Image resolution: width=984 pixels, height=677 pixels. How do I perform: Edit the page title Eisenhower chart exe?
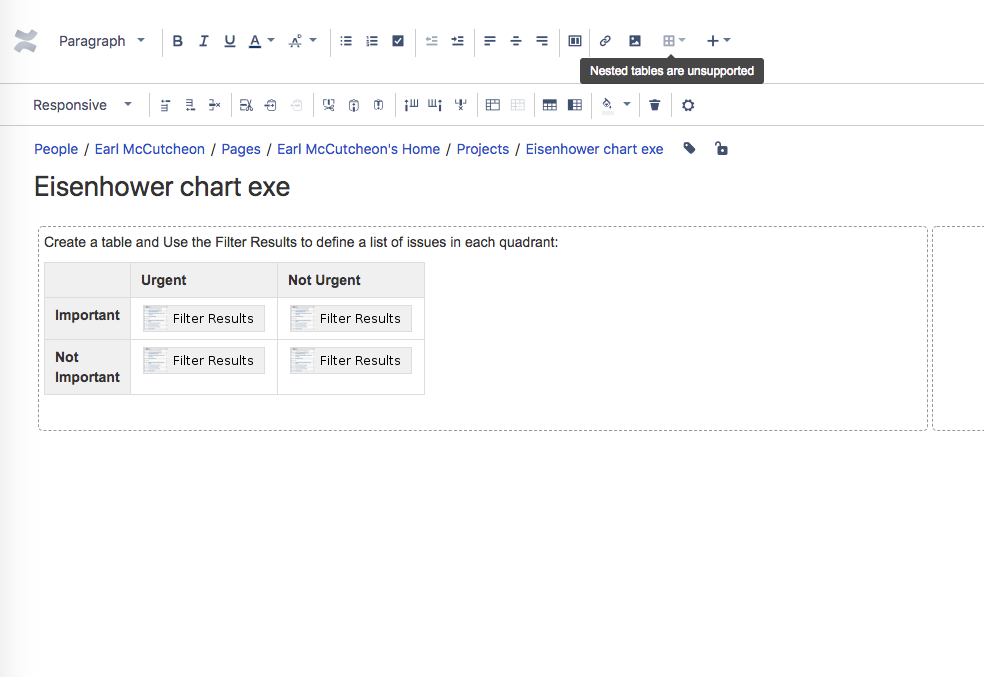pyautogui.click(x=162, y=187)
